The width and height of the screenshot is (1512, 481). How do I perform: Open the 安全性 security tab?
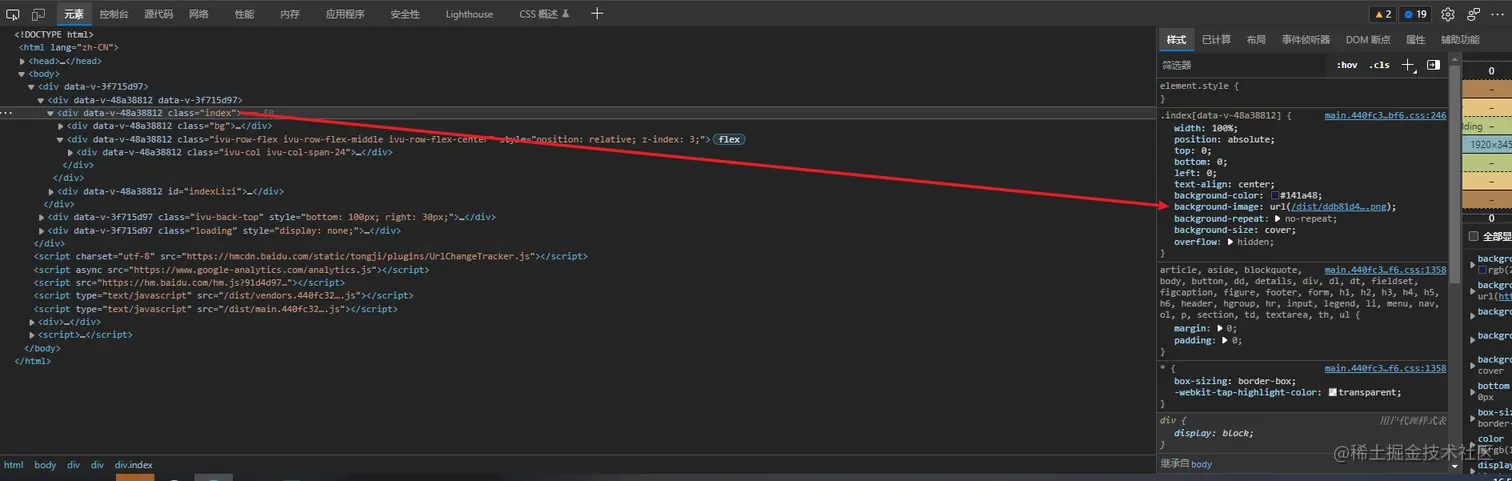pos(405,14)
